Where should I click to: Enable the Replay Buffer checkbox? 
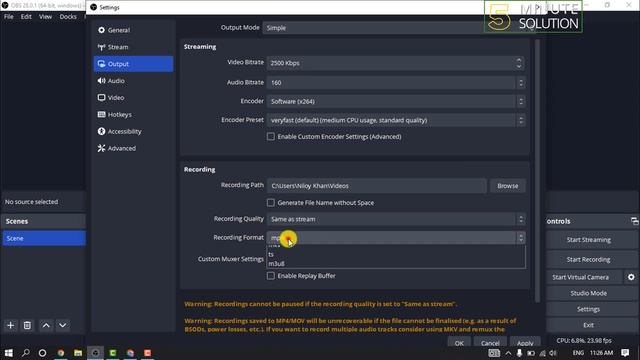[271, 276]
